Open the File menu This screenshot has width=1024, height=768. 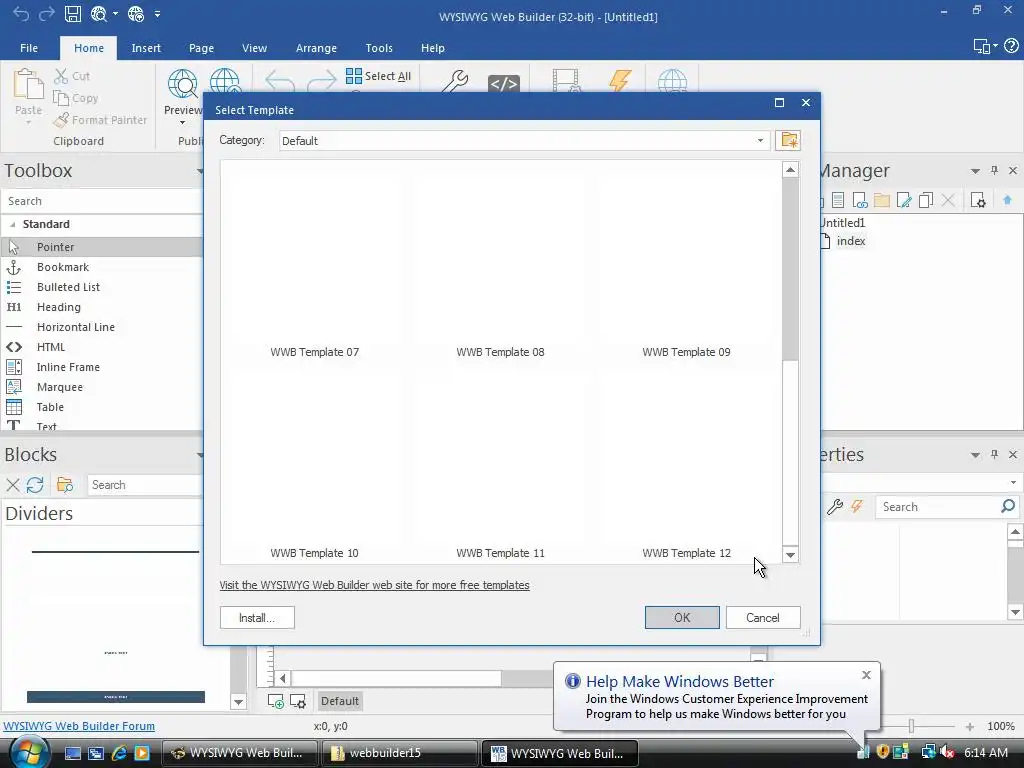pyautogui.click(x=29, y=48)
